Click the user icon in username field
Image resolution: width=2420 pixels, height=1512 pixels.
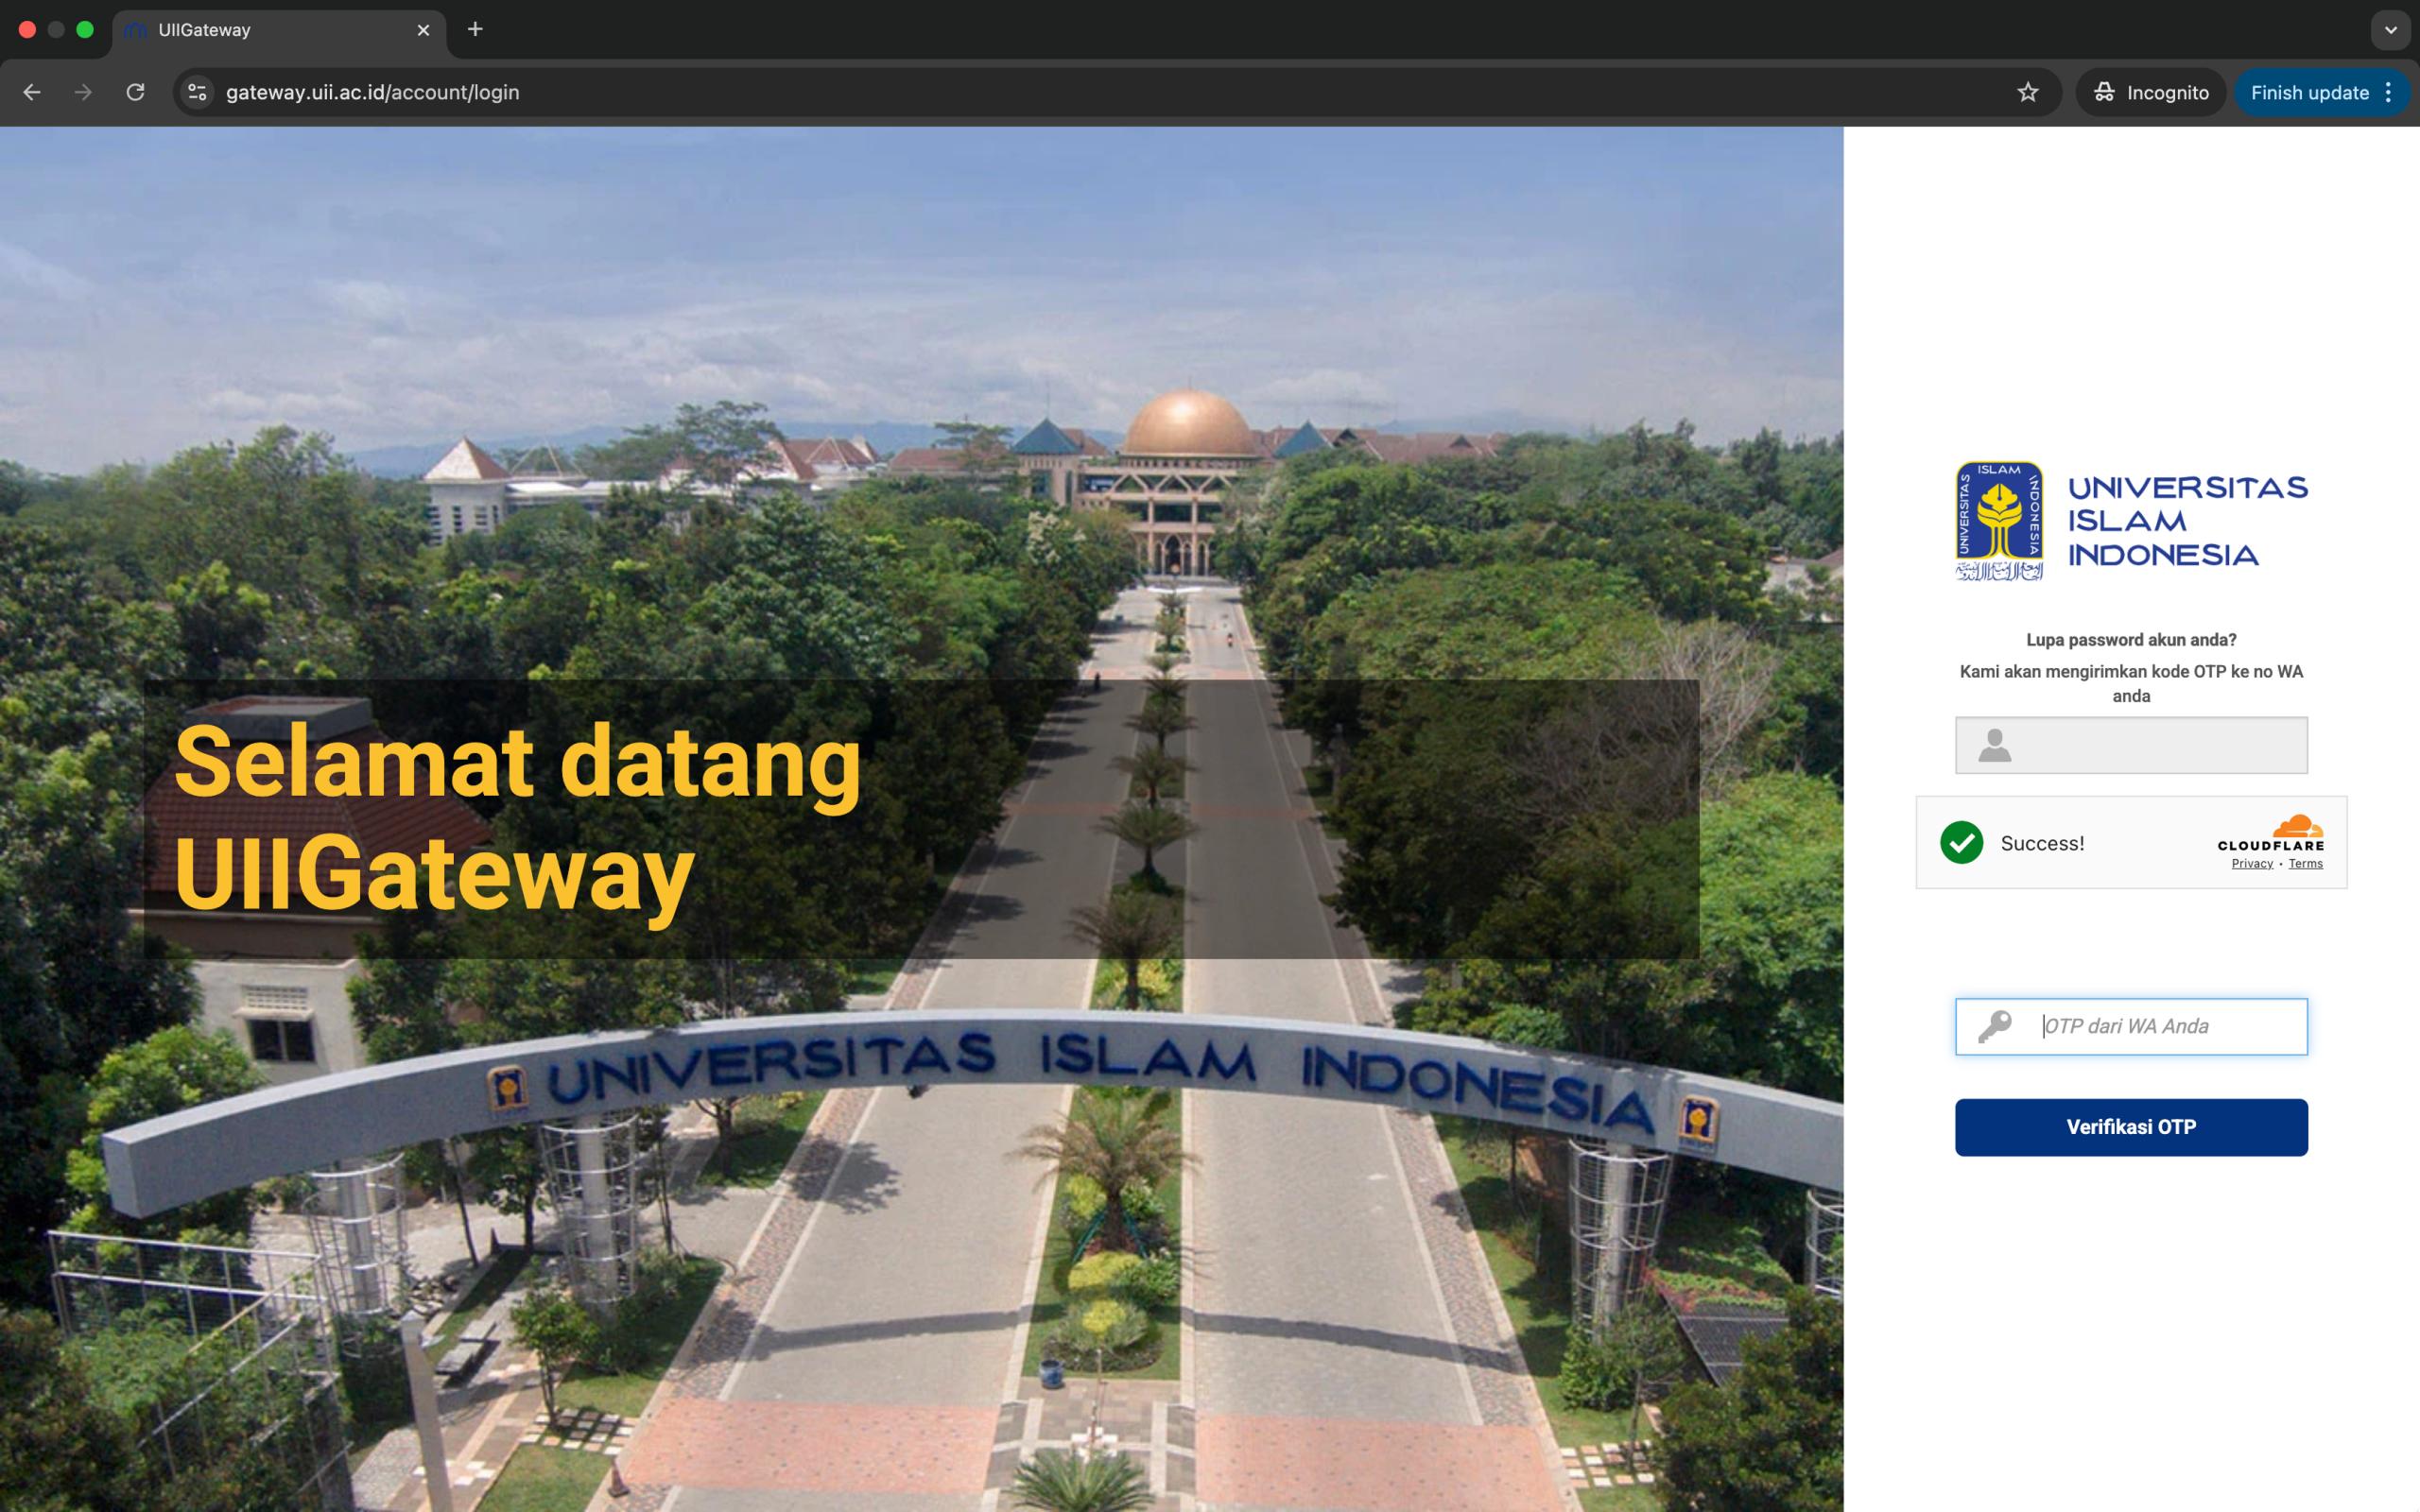1994,745
